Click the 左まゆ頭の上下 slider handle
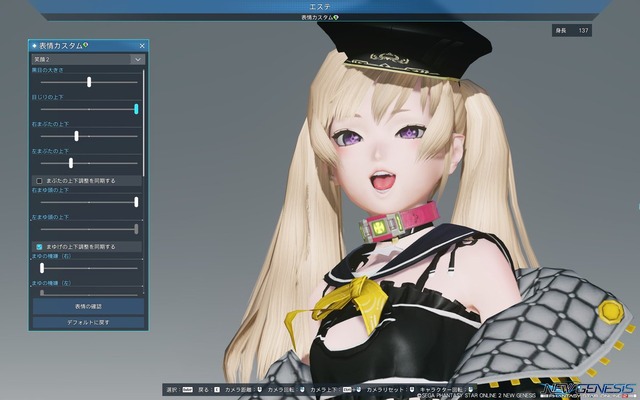The width and height of the screenshot is (640, 400). pos(136,229)
